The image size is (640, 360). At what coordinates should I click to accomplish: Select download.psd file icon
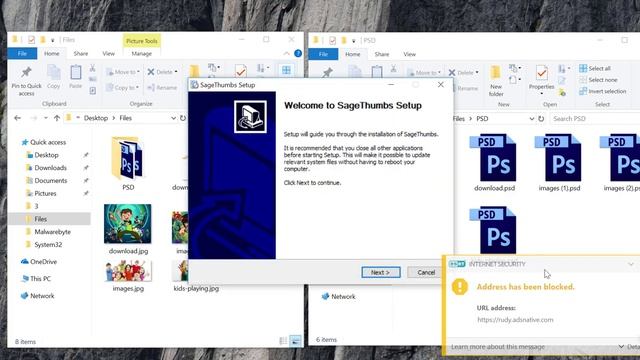coord(494,158)
